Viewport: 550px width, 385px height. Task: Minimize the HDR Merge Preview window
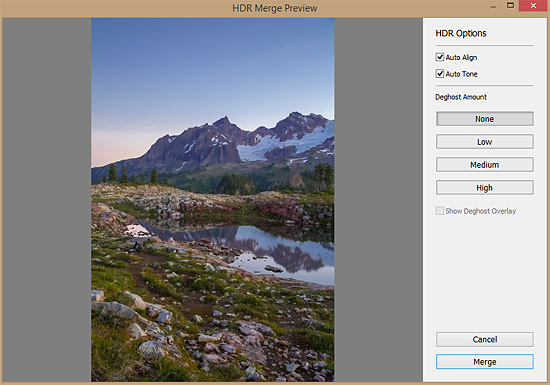(x=493, y=6)
